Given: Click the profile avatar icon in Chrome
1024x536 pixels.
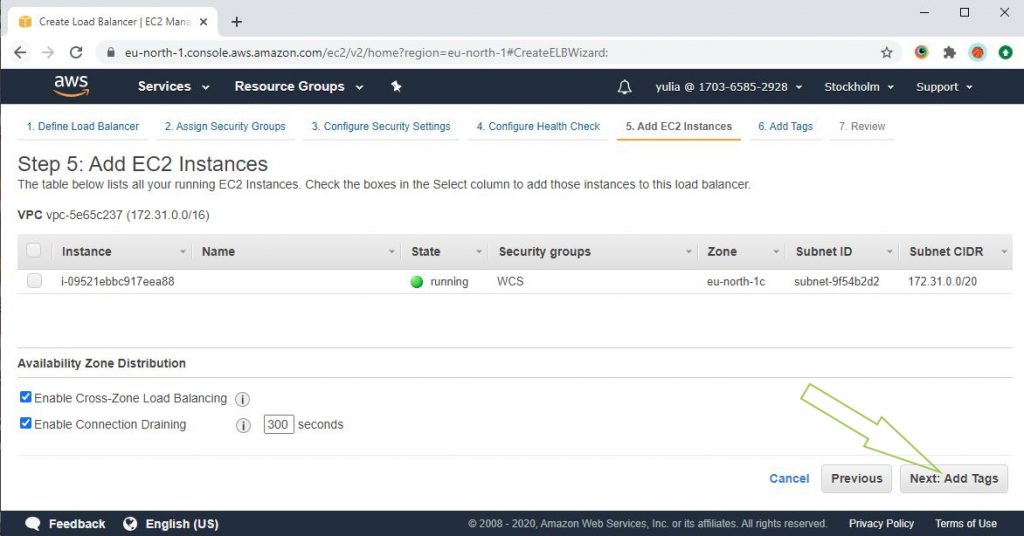Looking at the screenshot, I should coord(978,52).
